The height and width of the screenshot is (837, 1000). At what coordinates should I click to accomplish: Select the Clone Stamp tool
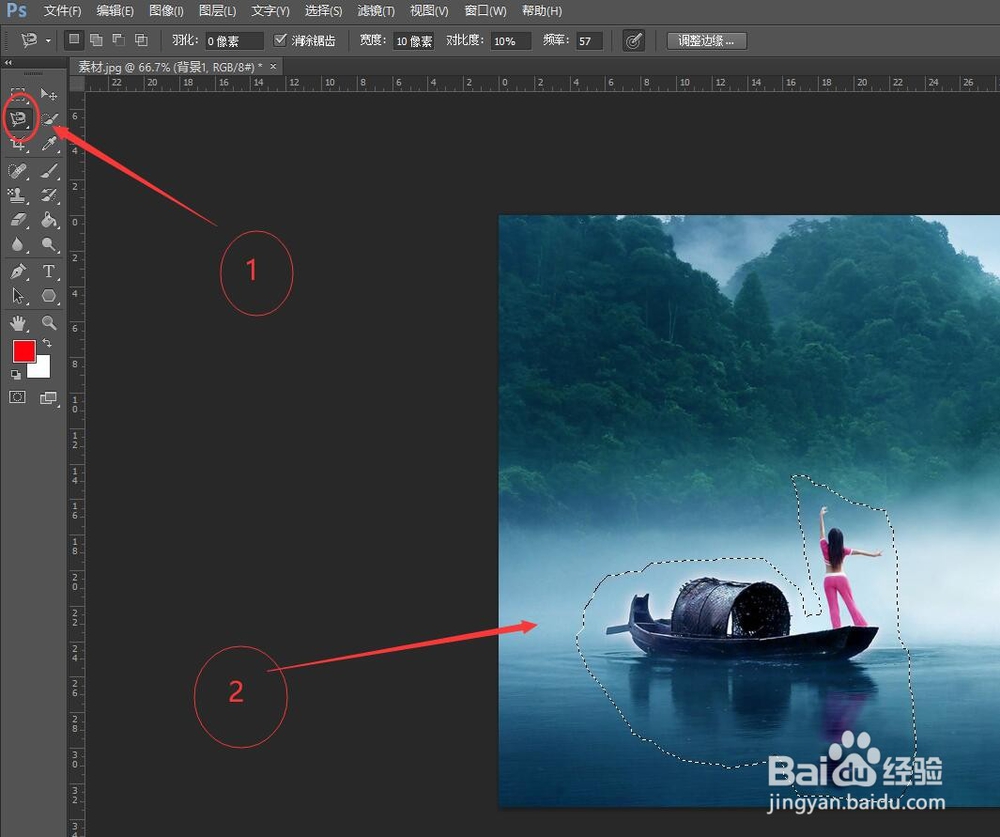tap(18, 195)
